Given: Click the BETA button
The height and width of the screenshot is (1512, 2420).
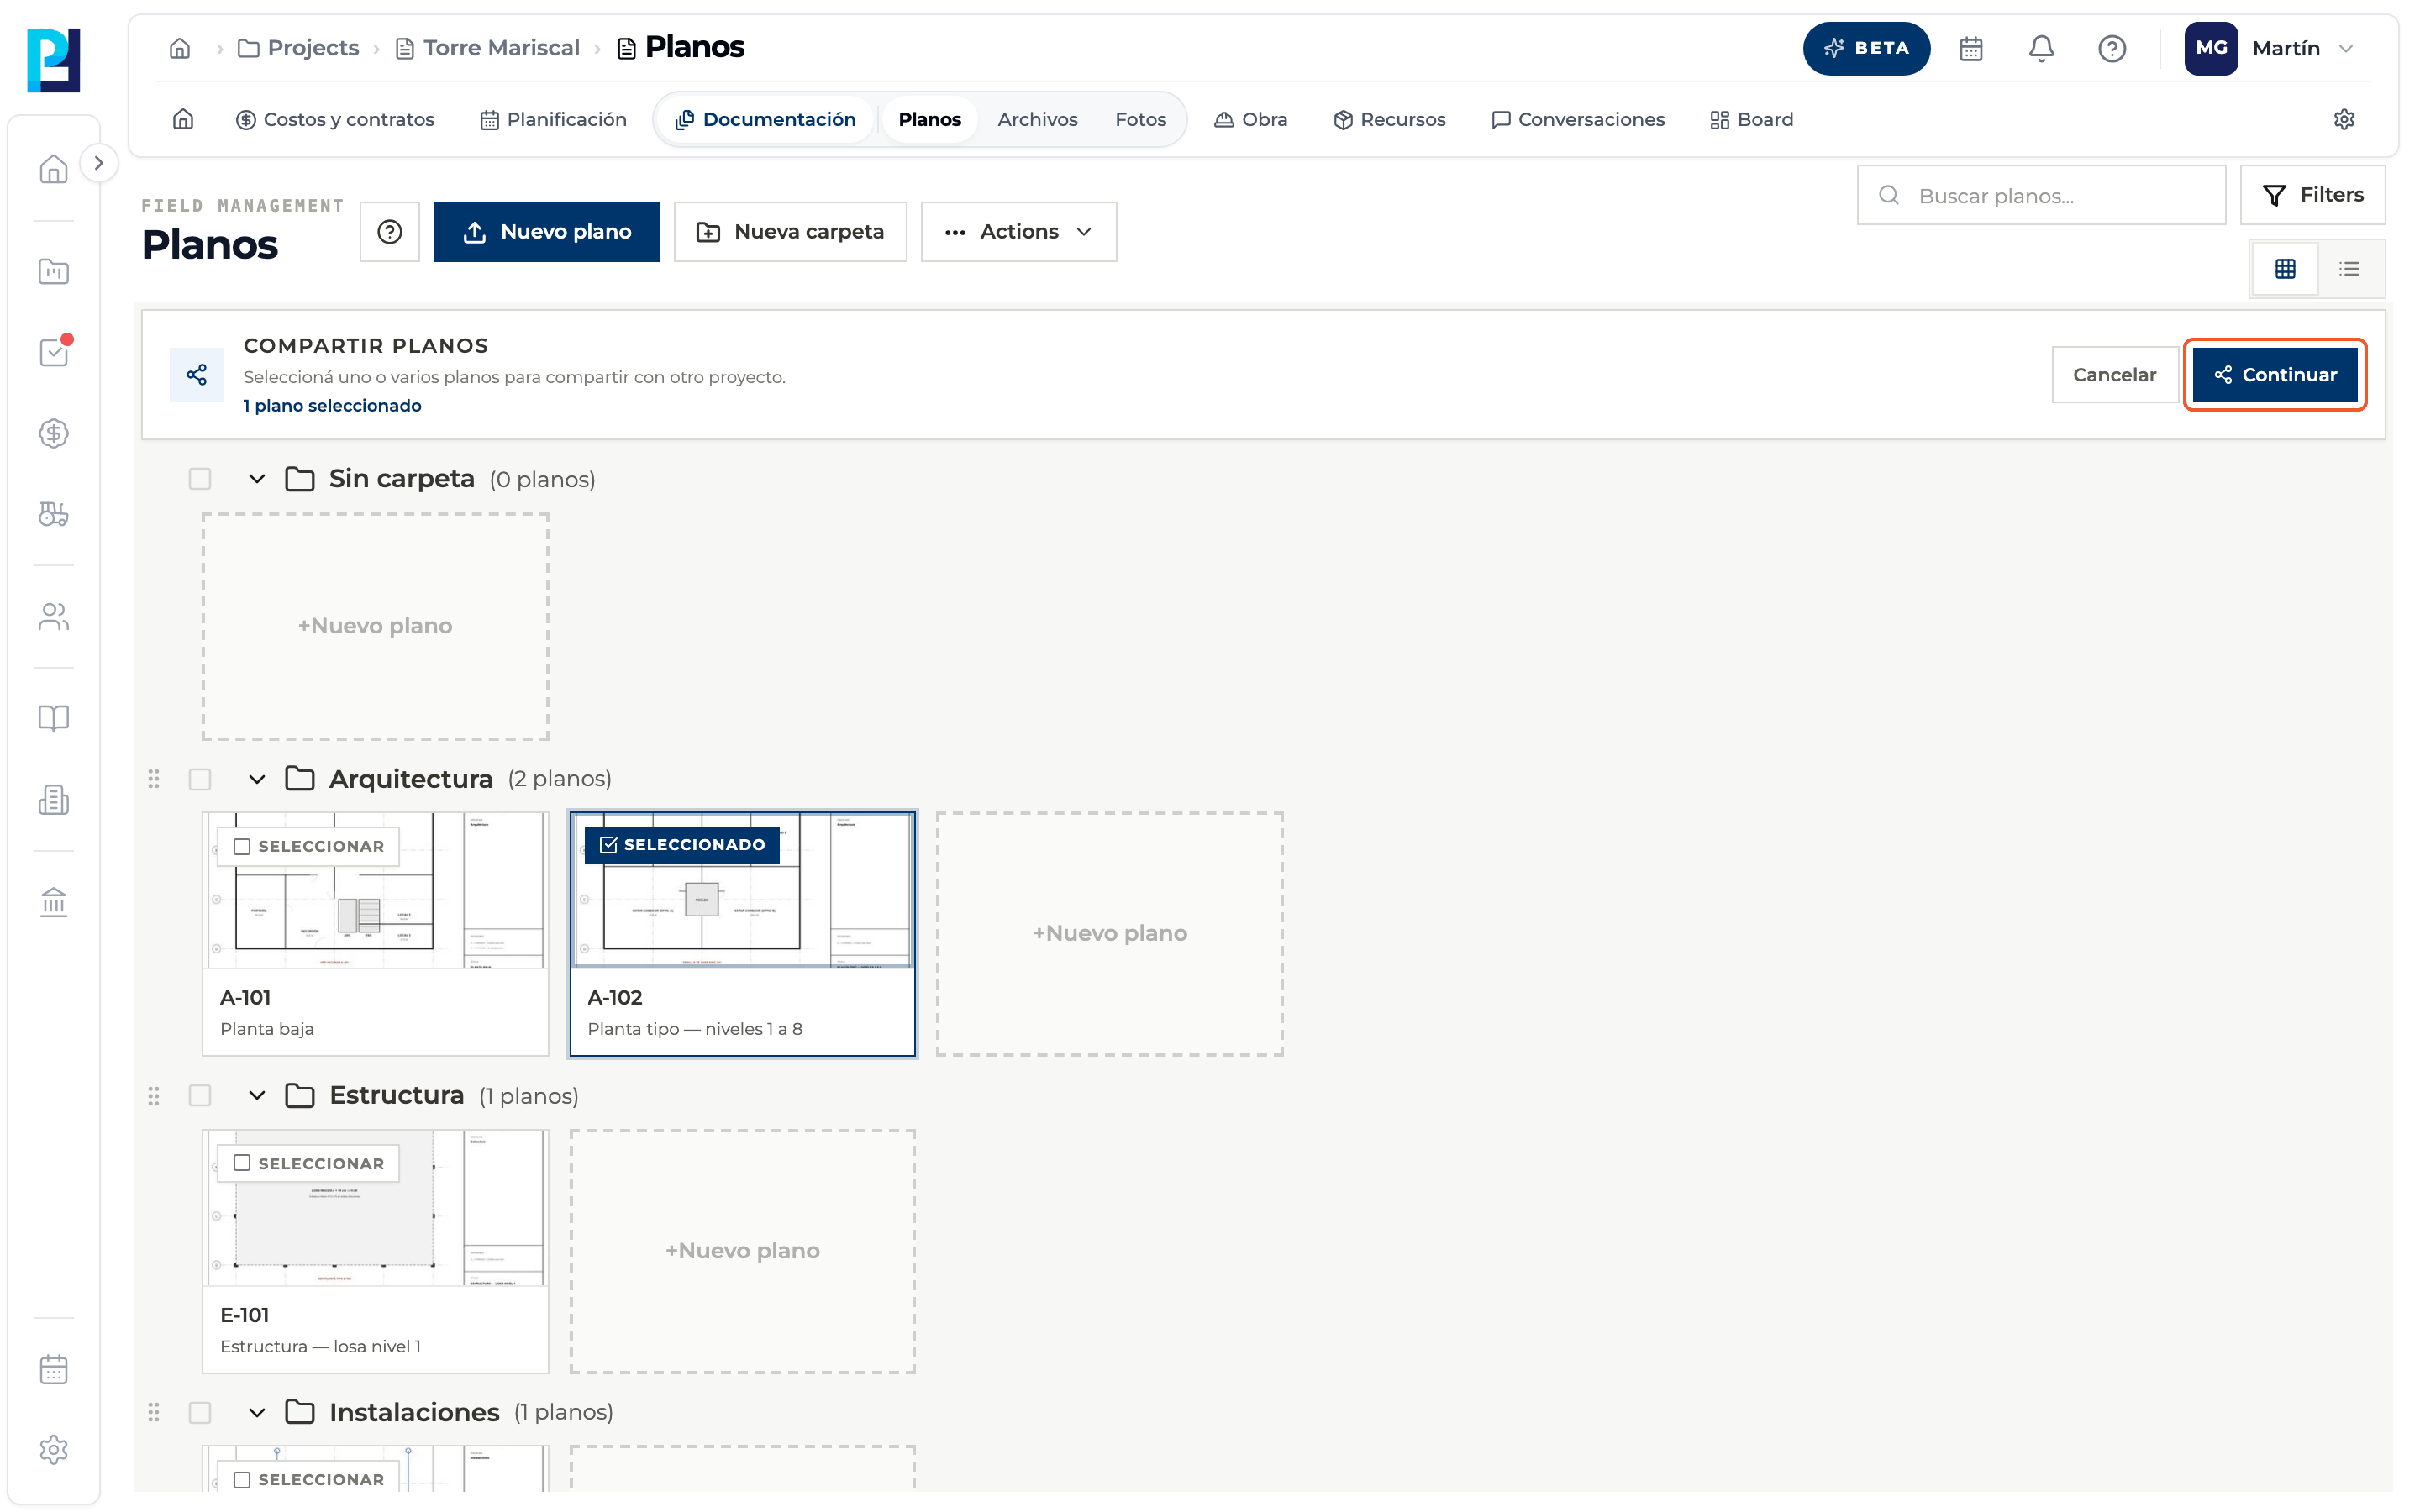Looking at the screenshot, I should click(x=1866, y=48).
